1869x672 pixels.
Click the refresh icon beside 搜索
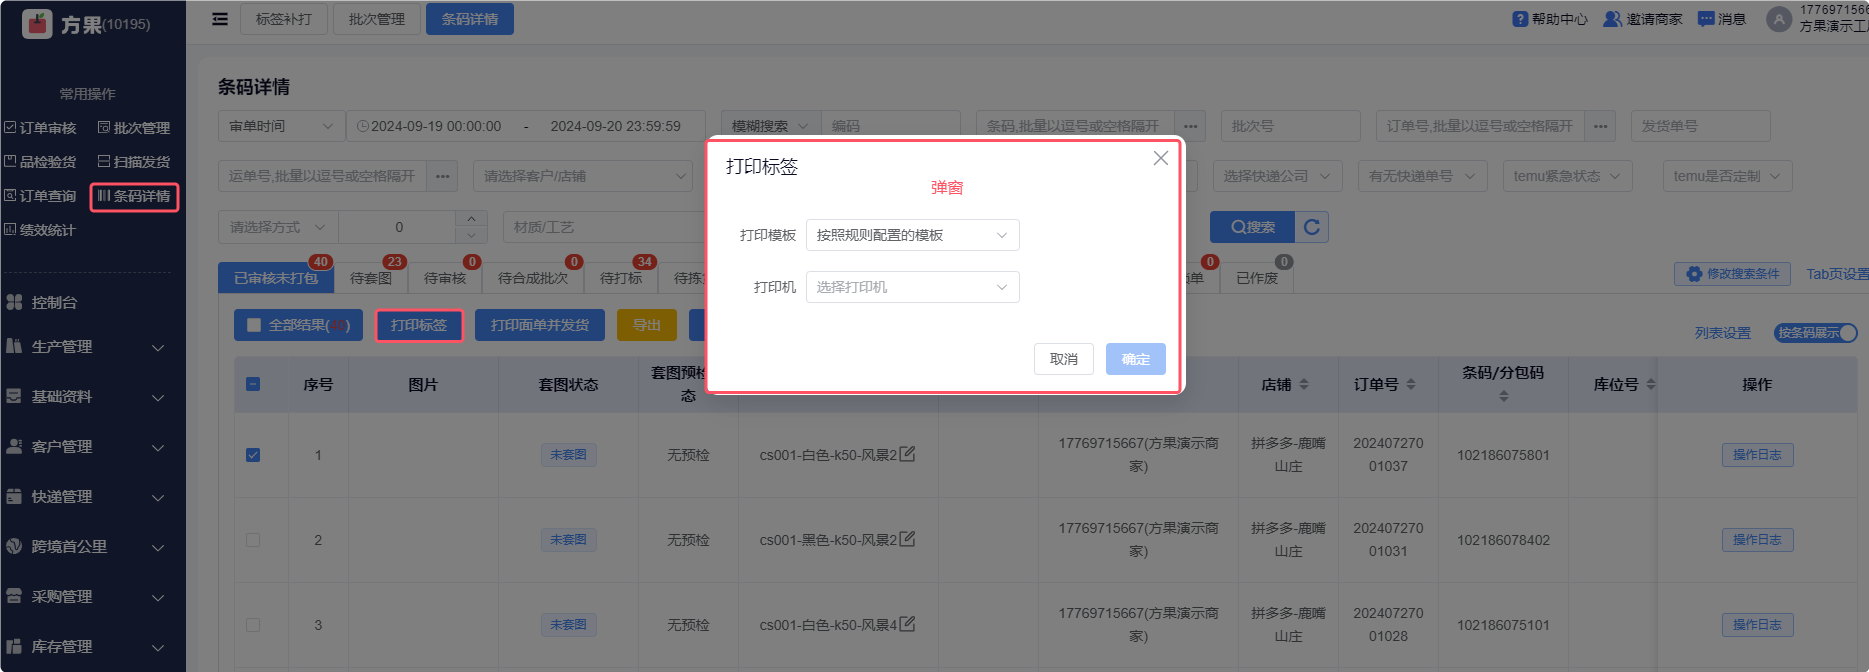point(1312,227)
